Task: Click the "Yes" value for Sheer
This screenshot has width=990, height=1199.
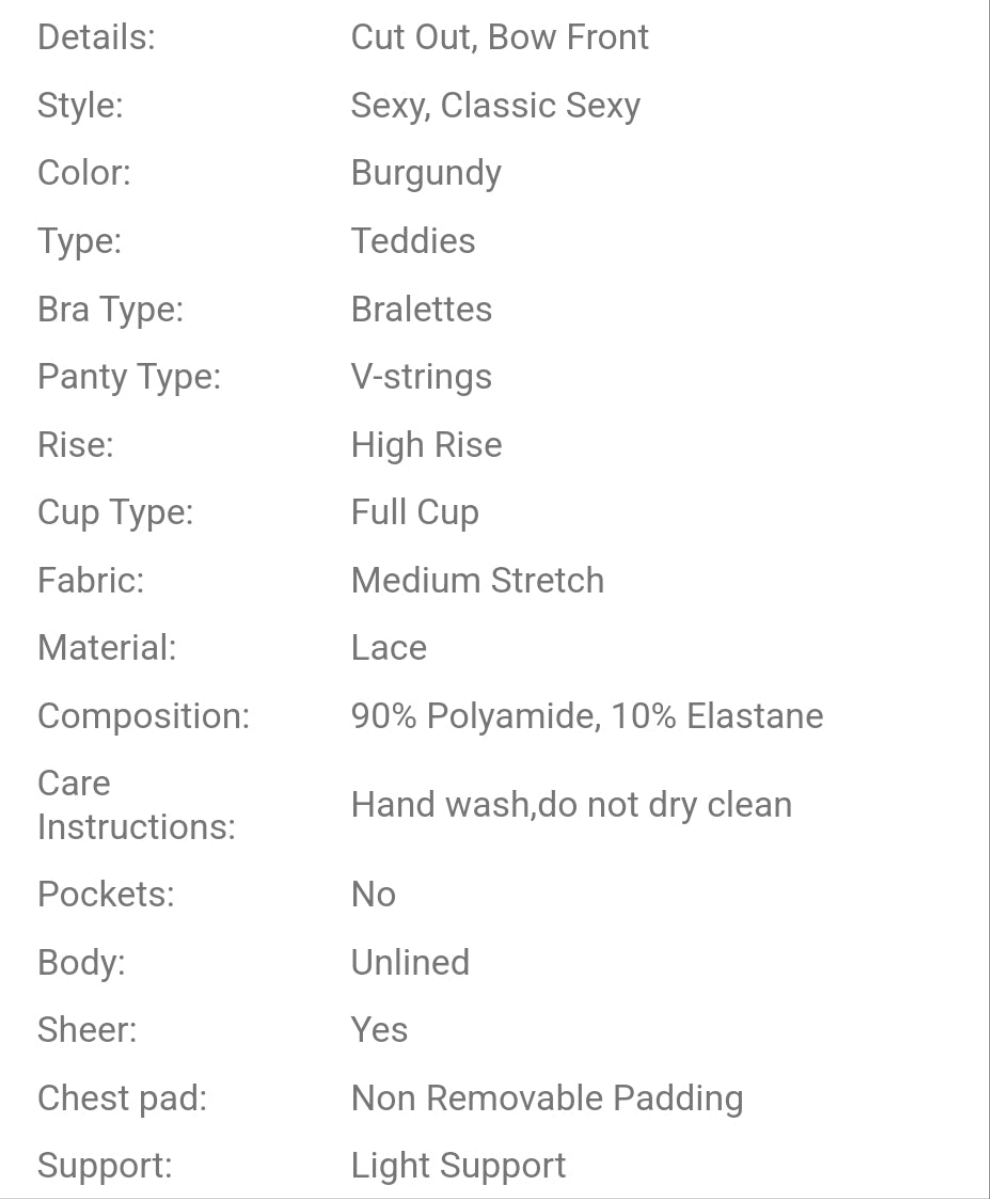Action: 379,1030
